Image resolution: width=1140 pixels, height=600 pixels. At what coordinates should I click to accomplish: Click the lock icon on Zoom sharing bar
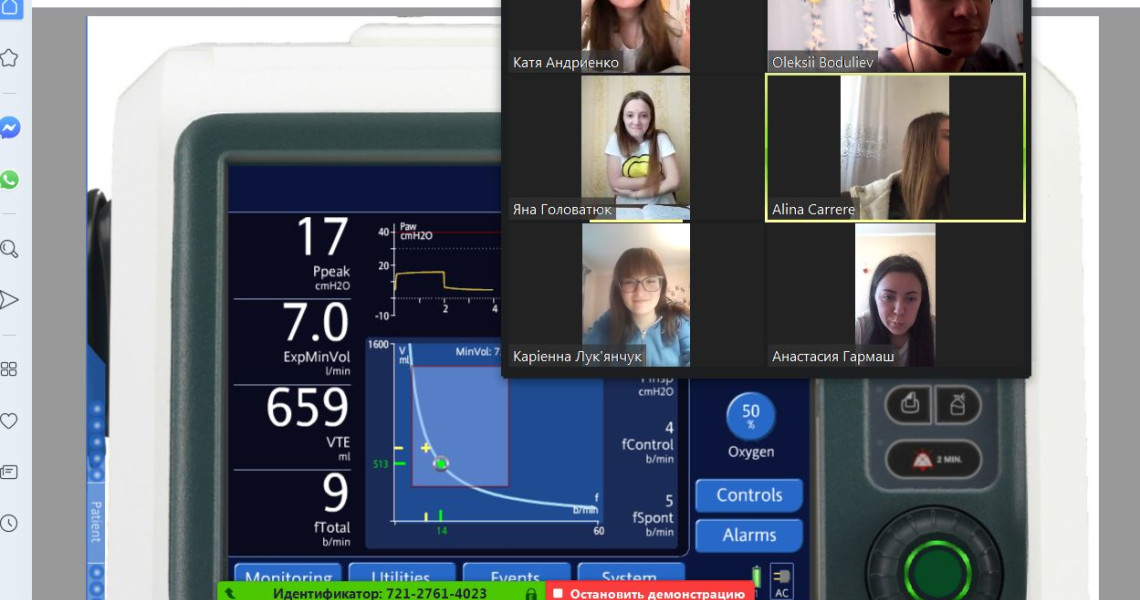(x=531, y=594)
